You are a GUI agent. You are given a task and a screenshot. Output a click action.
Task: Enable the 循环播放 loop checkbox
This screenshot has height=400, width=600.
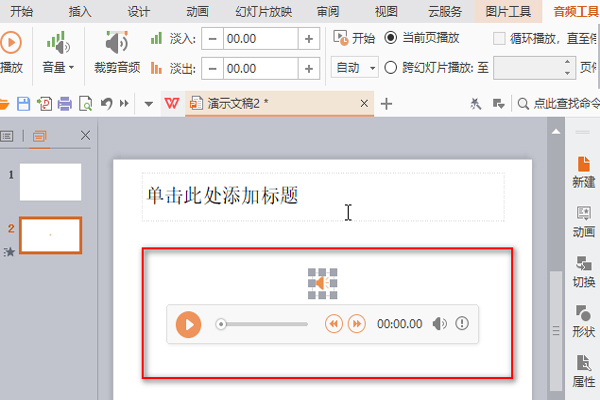click(x=499, y=38)
